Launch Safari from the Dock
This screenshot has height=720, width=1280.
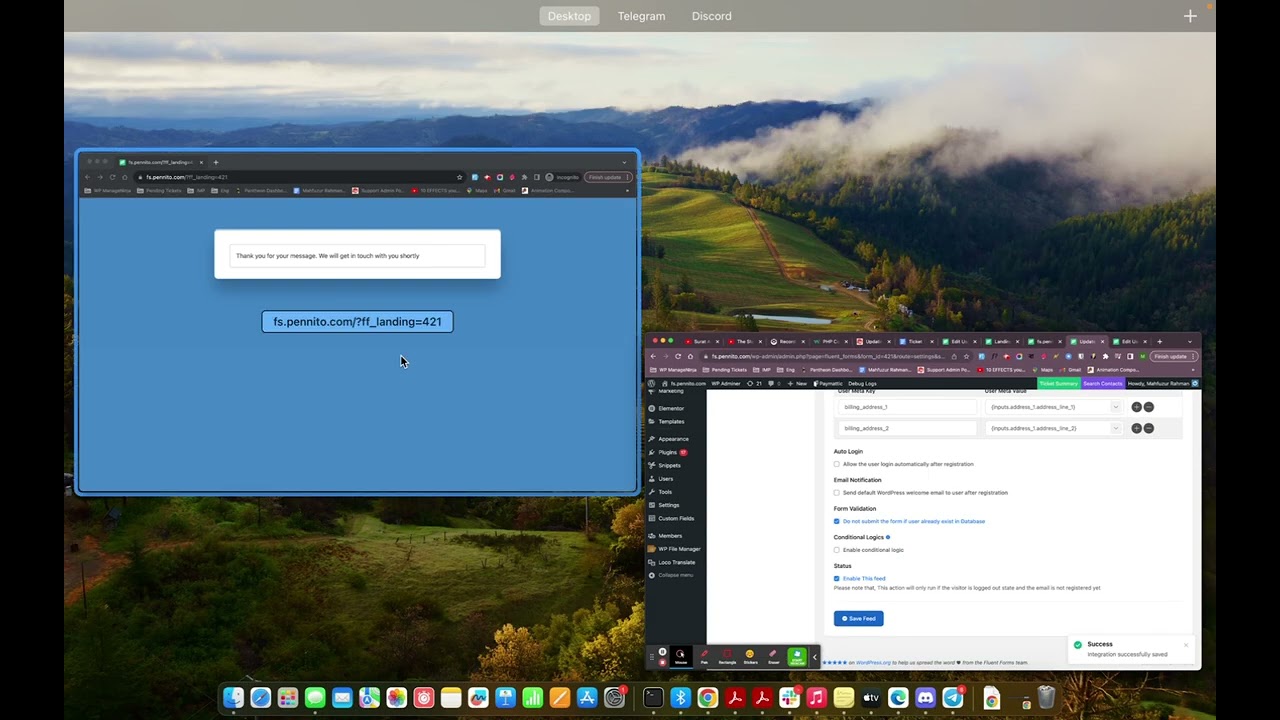click(x=260, y=697)
